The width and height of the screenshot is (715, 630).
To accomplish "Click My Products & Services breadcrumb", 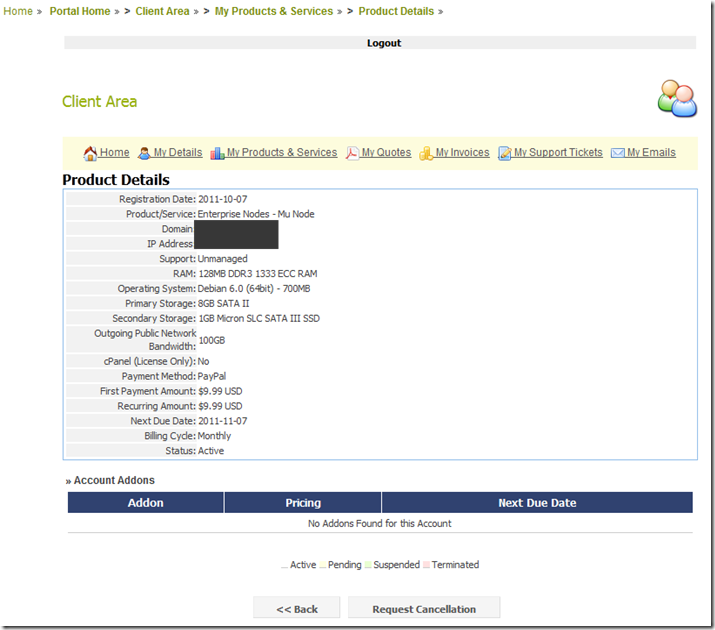I will point(274,11).
